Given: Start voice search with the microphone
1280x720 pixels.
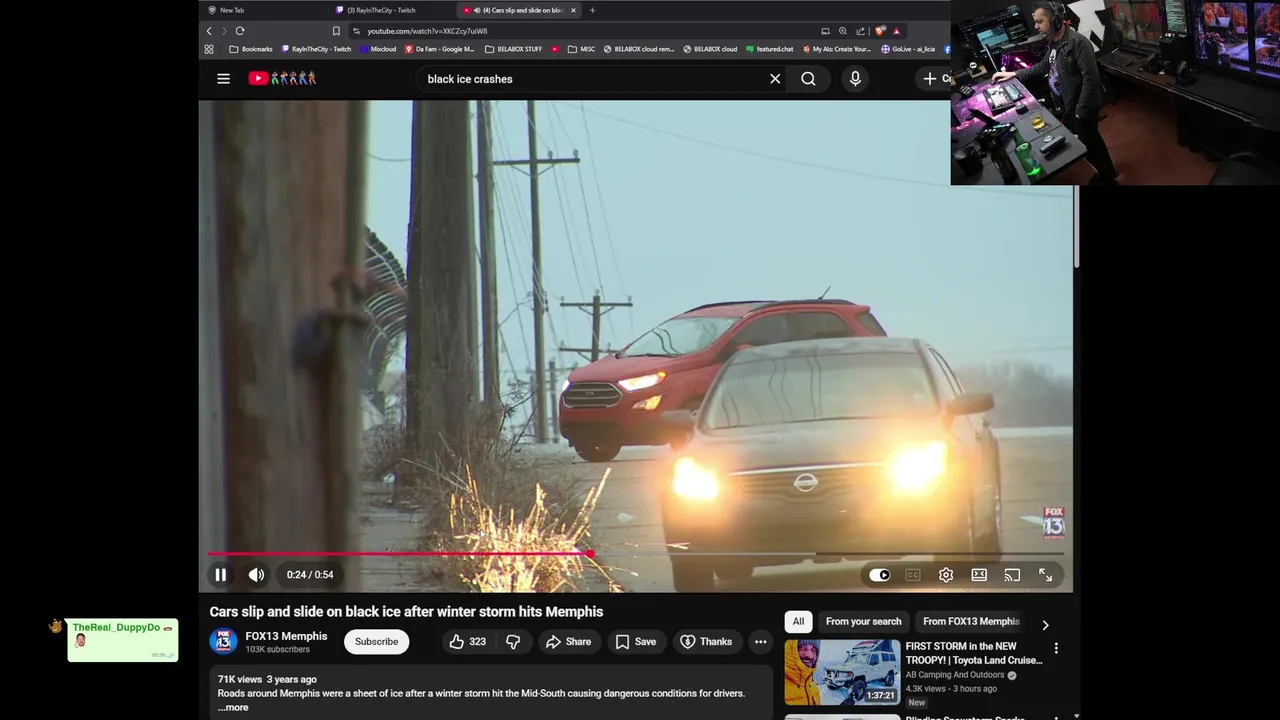Looking at the screenshot, I should tap(855, 79).
